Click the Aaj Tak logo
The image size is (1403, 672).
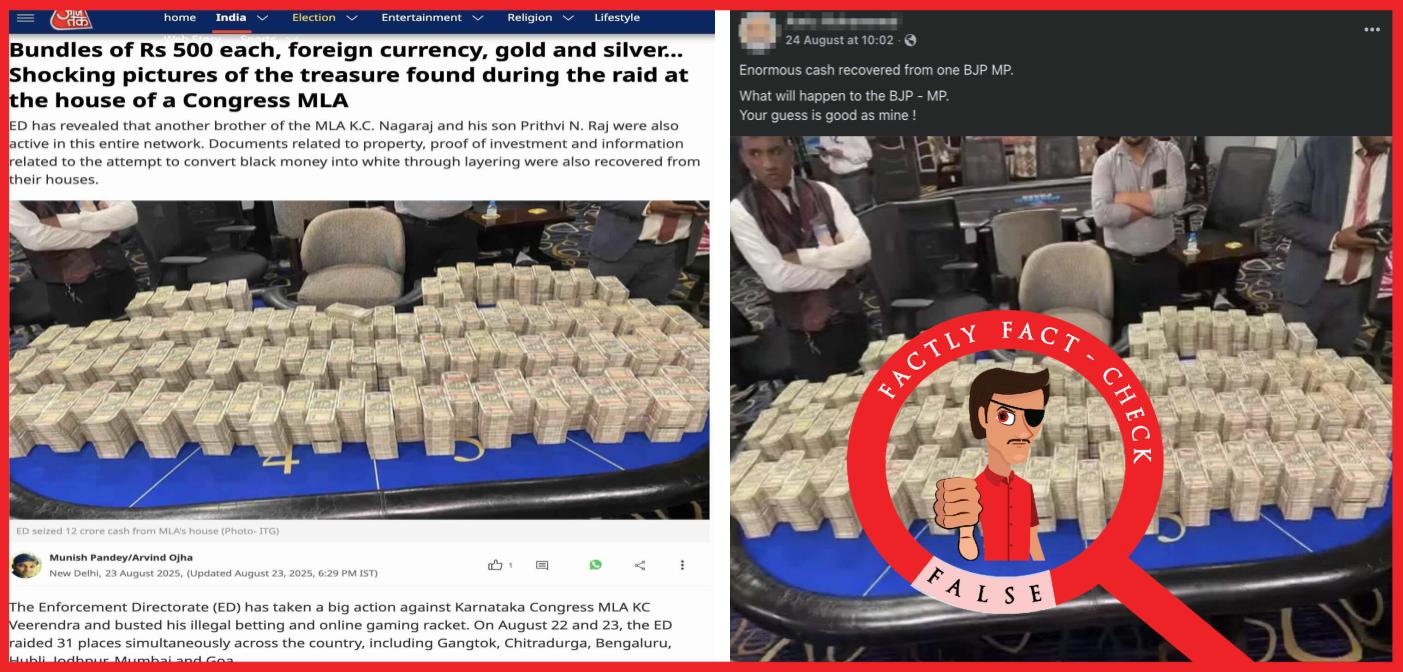coord(71,18)
